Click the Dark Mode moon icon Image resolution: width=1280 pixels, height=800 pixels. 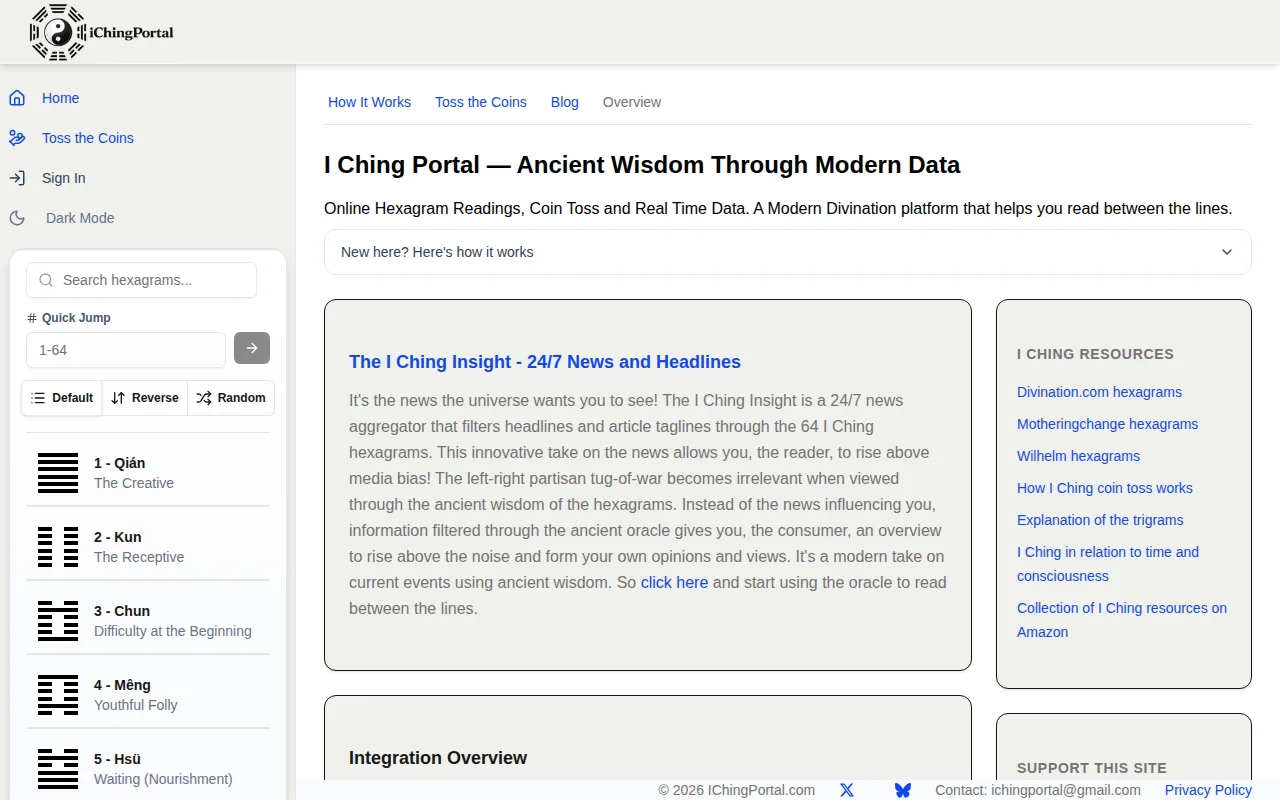pos(17,218)
